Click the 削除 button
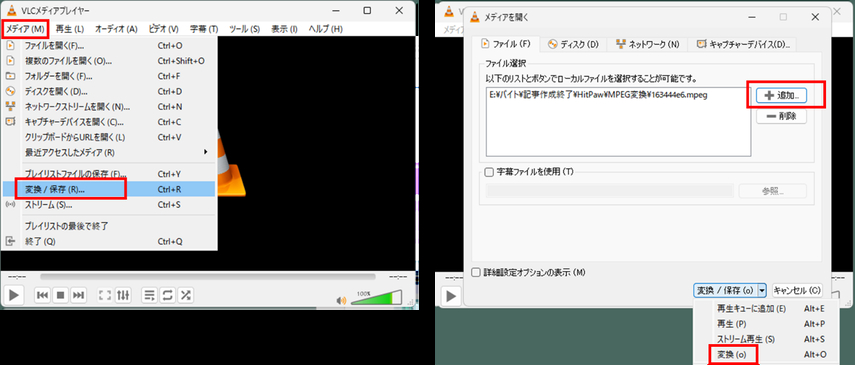Viewport: 855px width, 365px height. [x=781, y=116]
